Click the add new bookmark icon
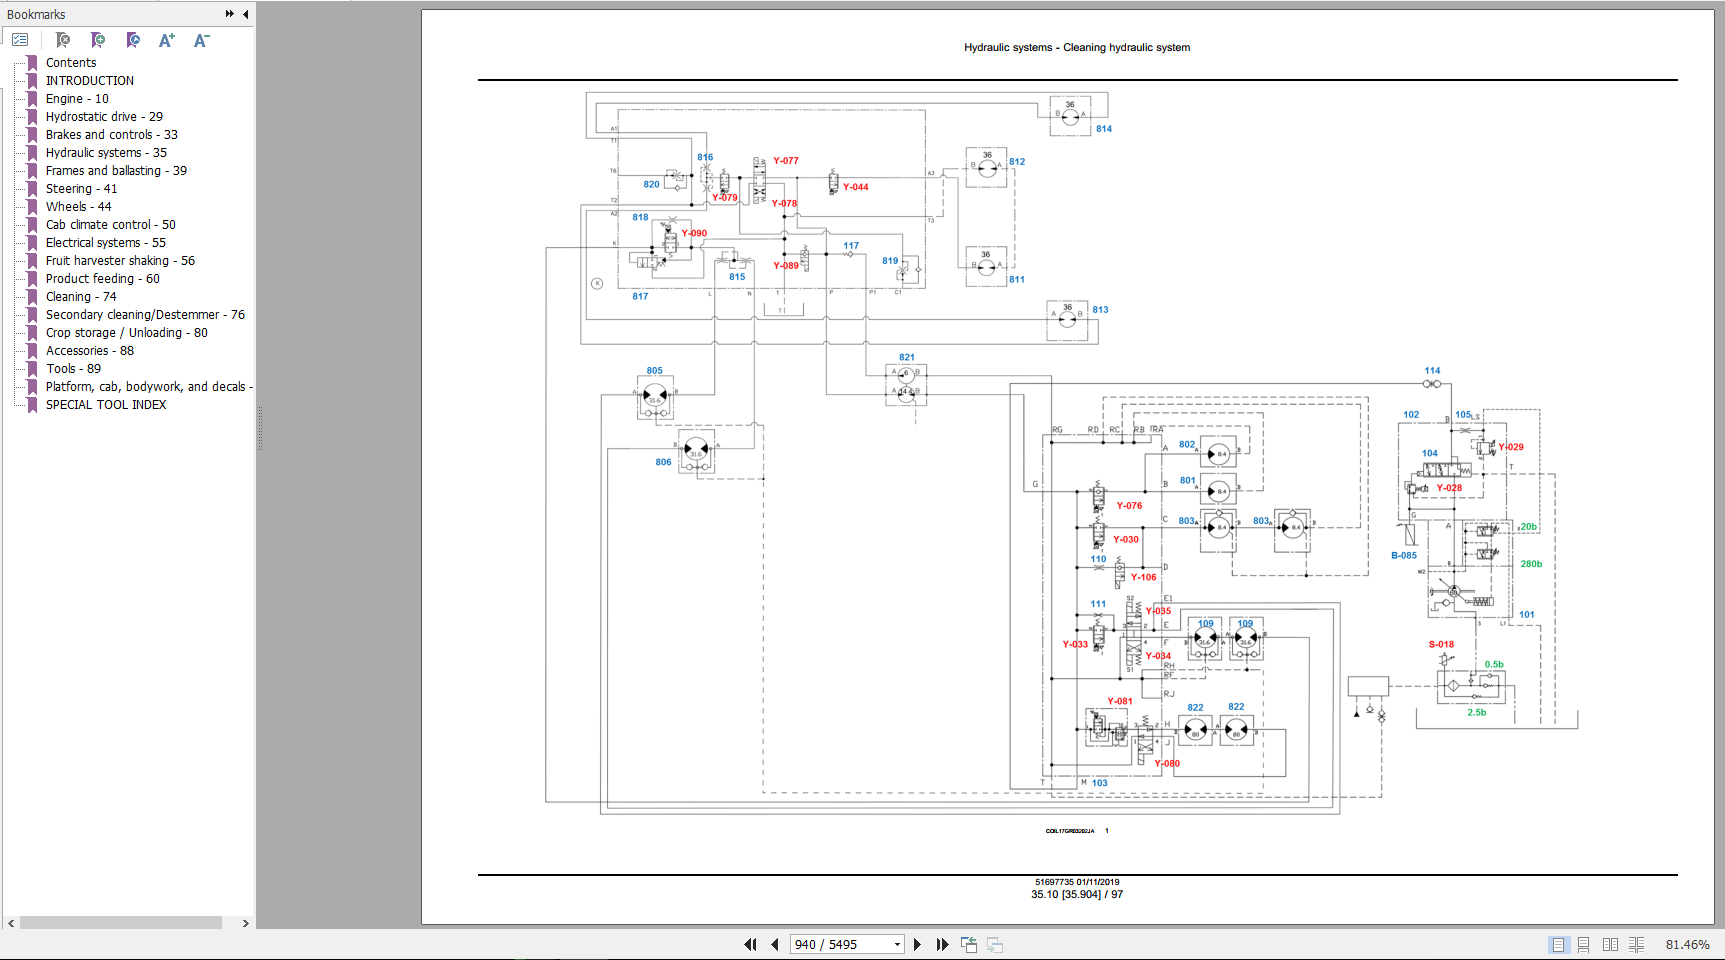1725x960 pixels. [x=98, y=40]
